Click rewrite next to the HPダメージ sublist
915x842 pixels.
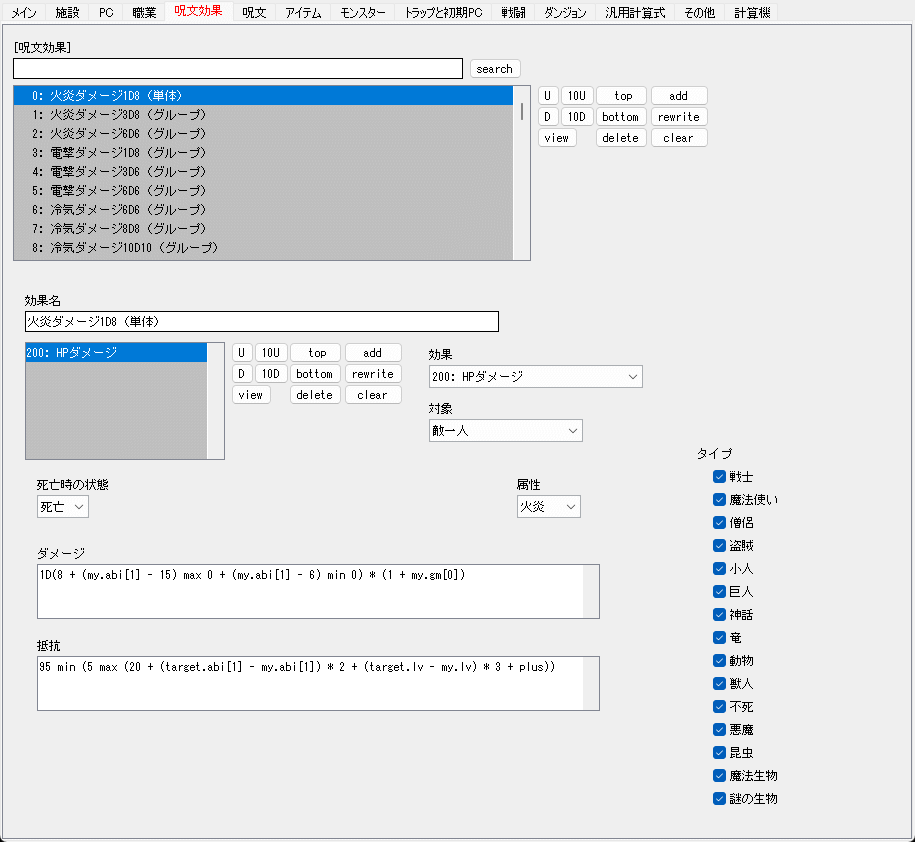373,373
